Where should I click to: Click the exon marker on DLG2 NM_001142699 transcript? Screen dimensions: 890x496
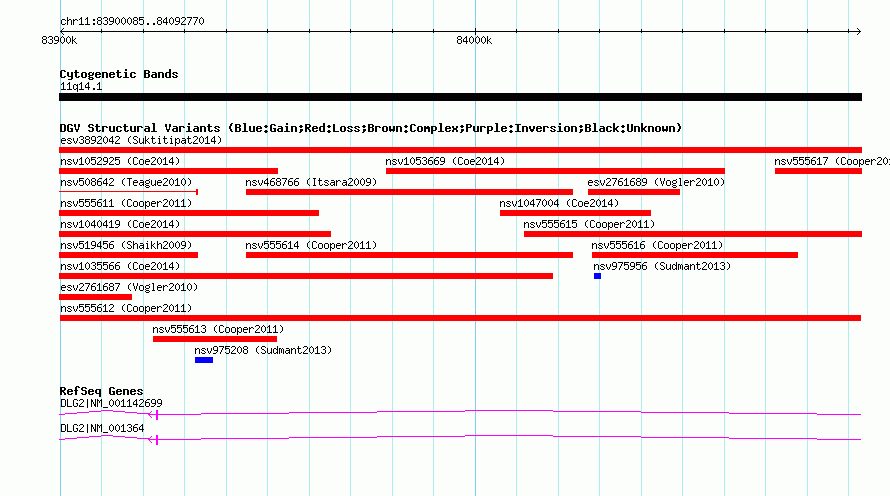click(x=156, y=415)
